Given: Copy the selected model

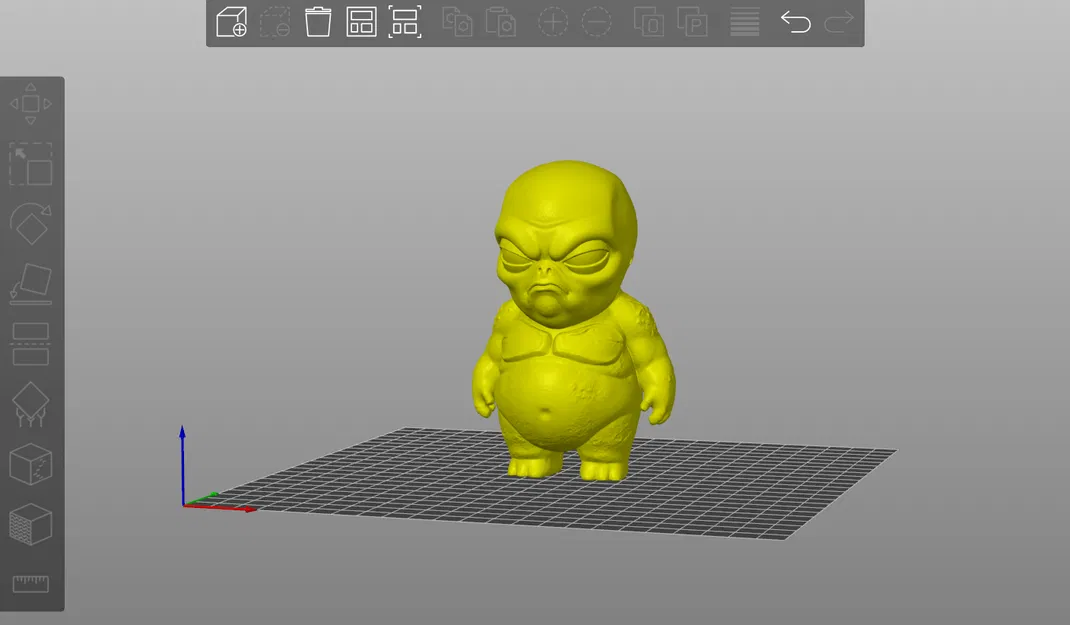Looking at the screenshot, I should [457, 22].
